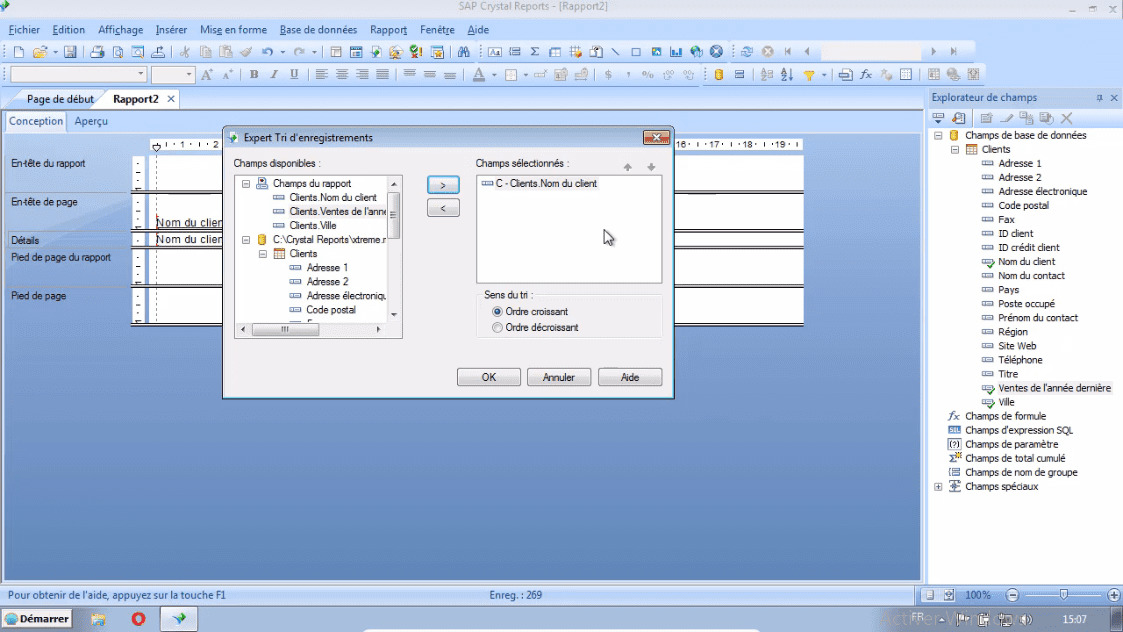Select the Ordre décroissant radio button
Screen dimensions: 1123x632
point(498,328)
